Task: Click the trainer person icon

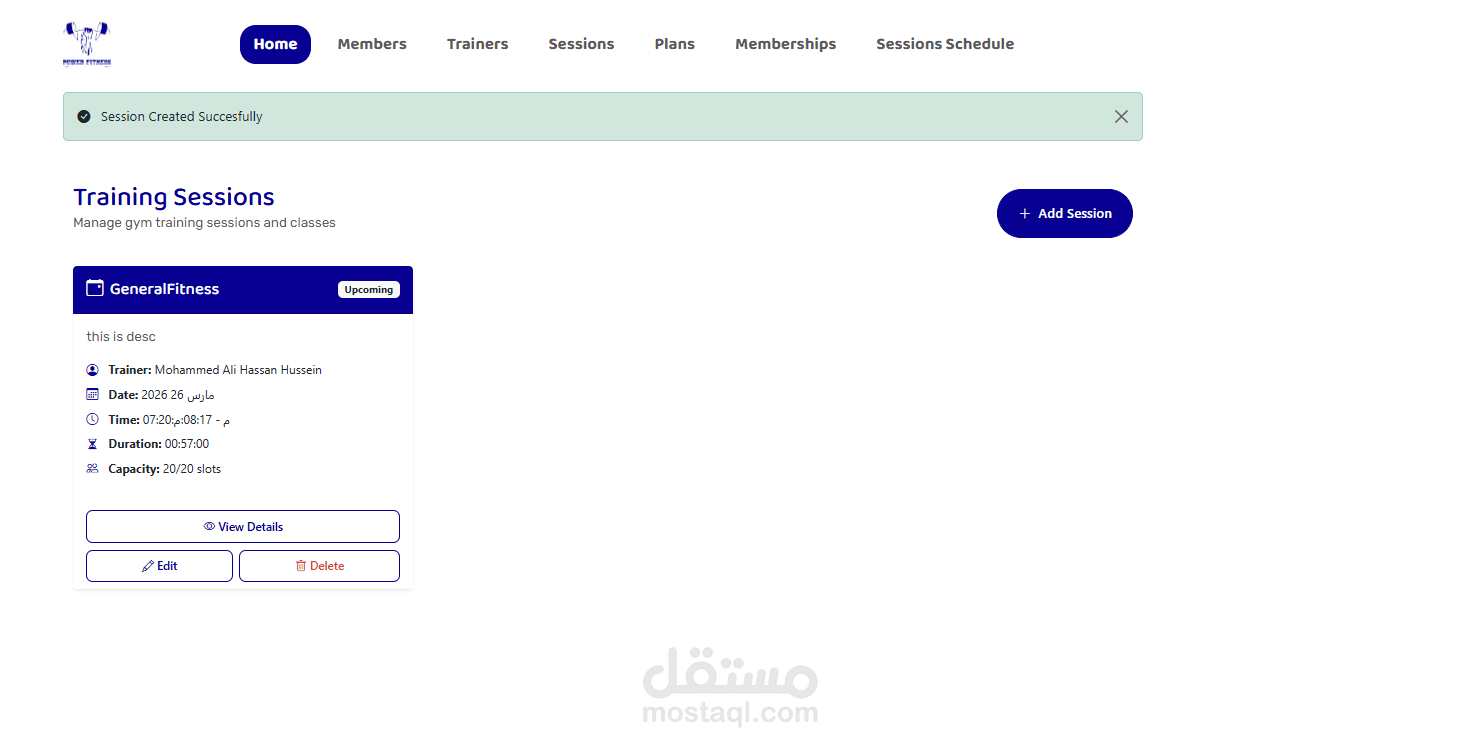Action: pyautogui.click(x=93, y=370)
